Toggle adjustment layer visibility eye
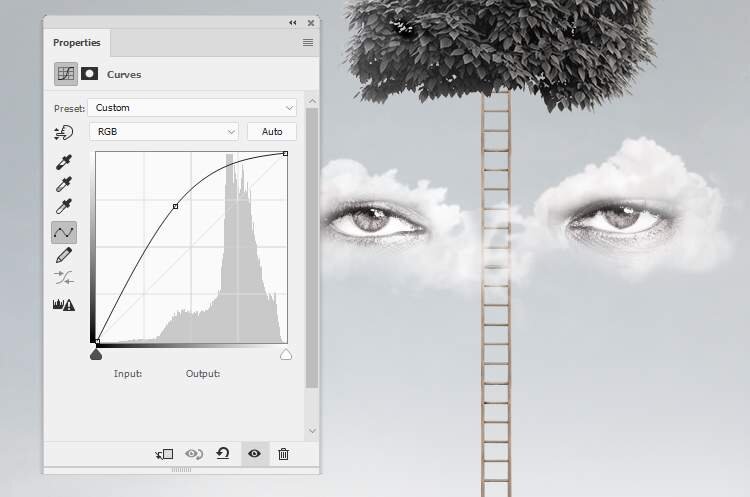The image size is (750, 497). pyautogui.click(x=254, y=453)
